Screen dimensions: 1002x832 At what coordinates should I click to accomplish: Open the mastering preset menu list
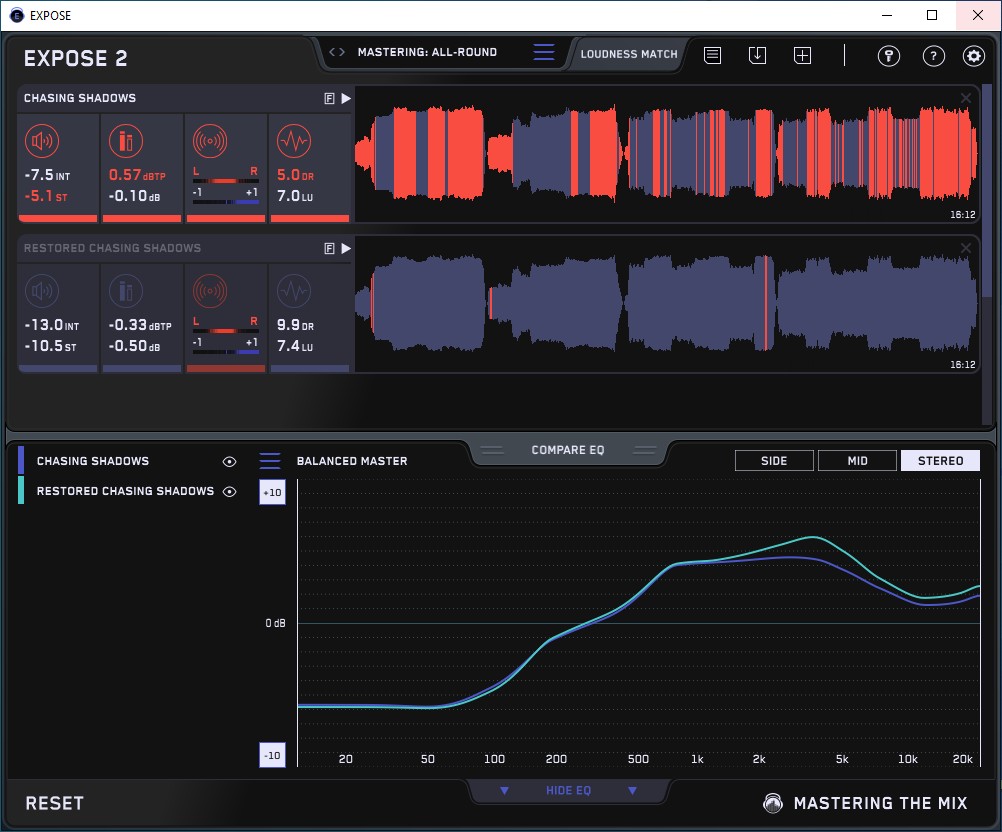(x=543, y=53)
